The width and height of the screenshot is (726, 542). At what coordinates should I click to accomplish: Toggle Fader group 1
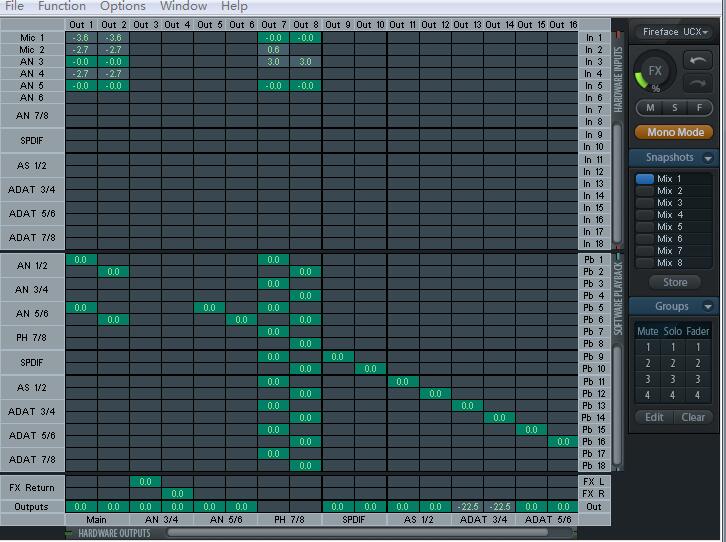[698, 347]
